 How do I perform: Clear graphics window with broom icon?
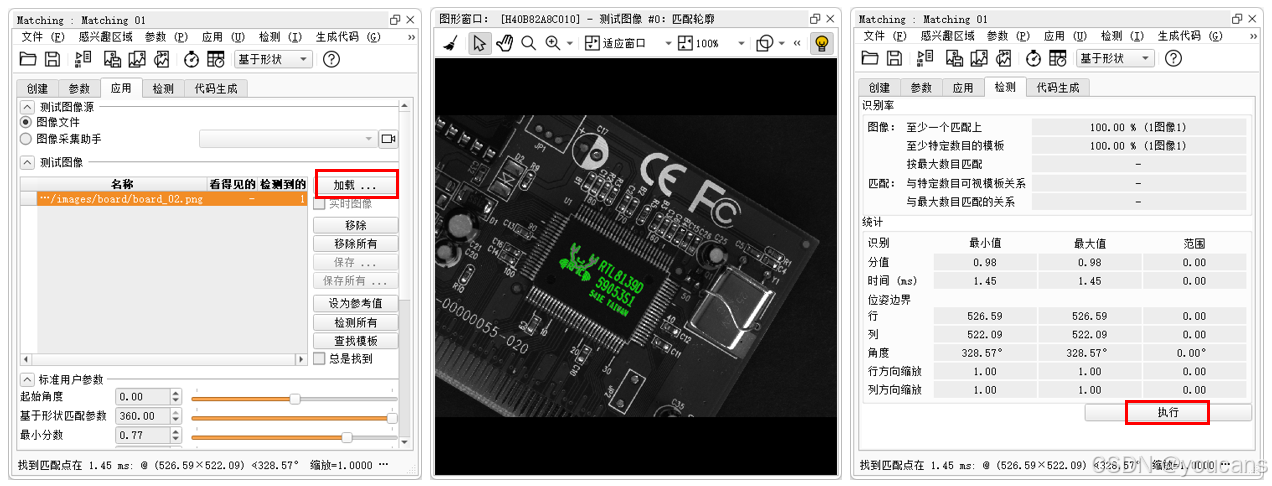[x=451, y=43]
